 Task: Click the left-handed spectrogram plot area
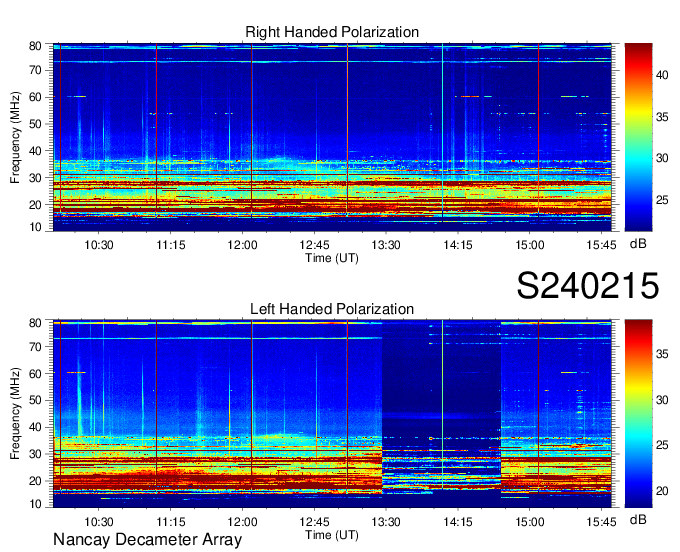pyautogui.click(x=332, y=414)
